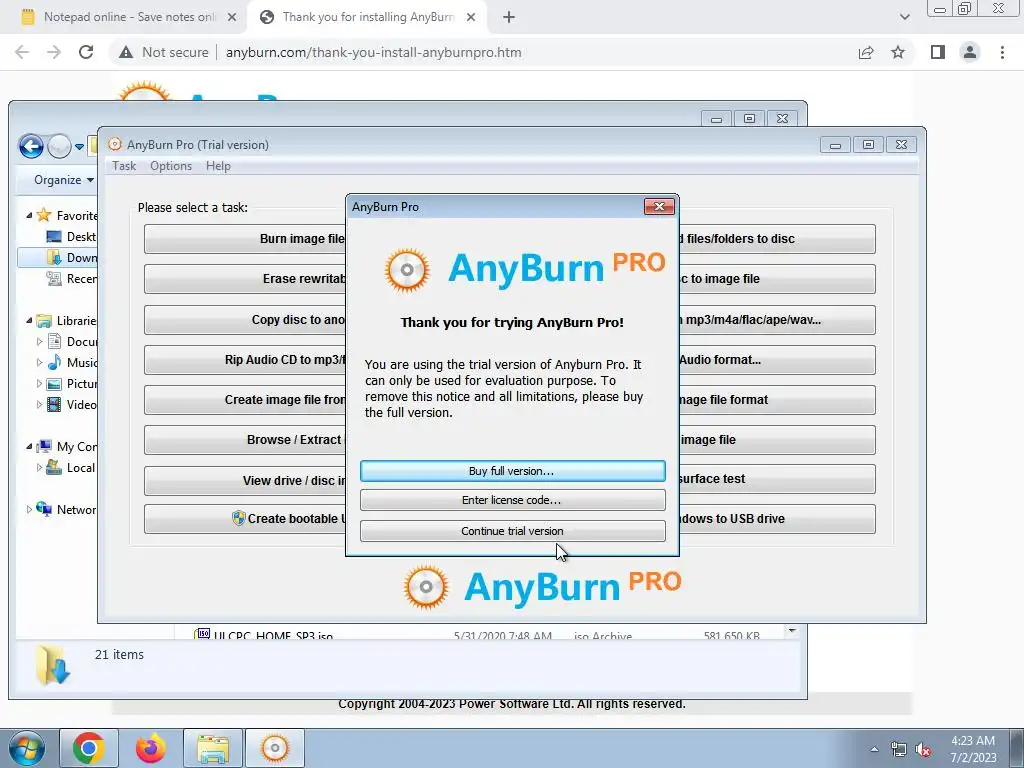Select Music library icon in tree
The height and width of the screenshot is (768, 1024).
(55, 362)
